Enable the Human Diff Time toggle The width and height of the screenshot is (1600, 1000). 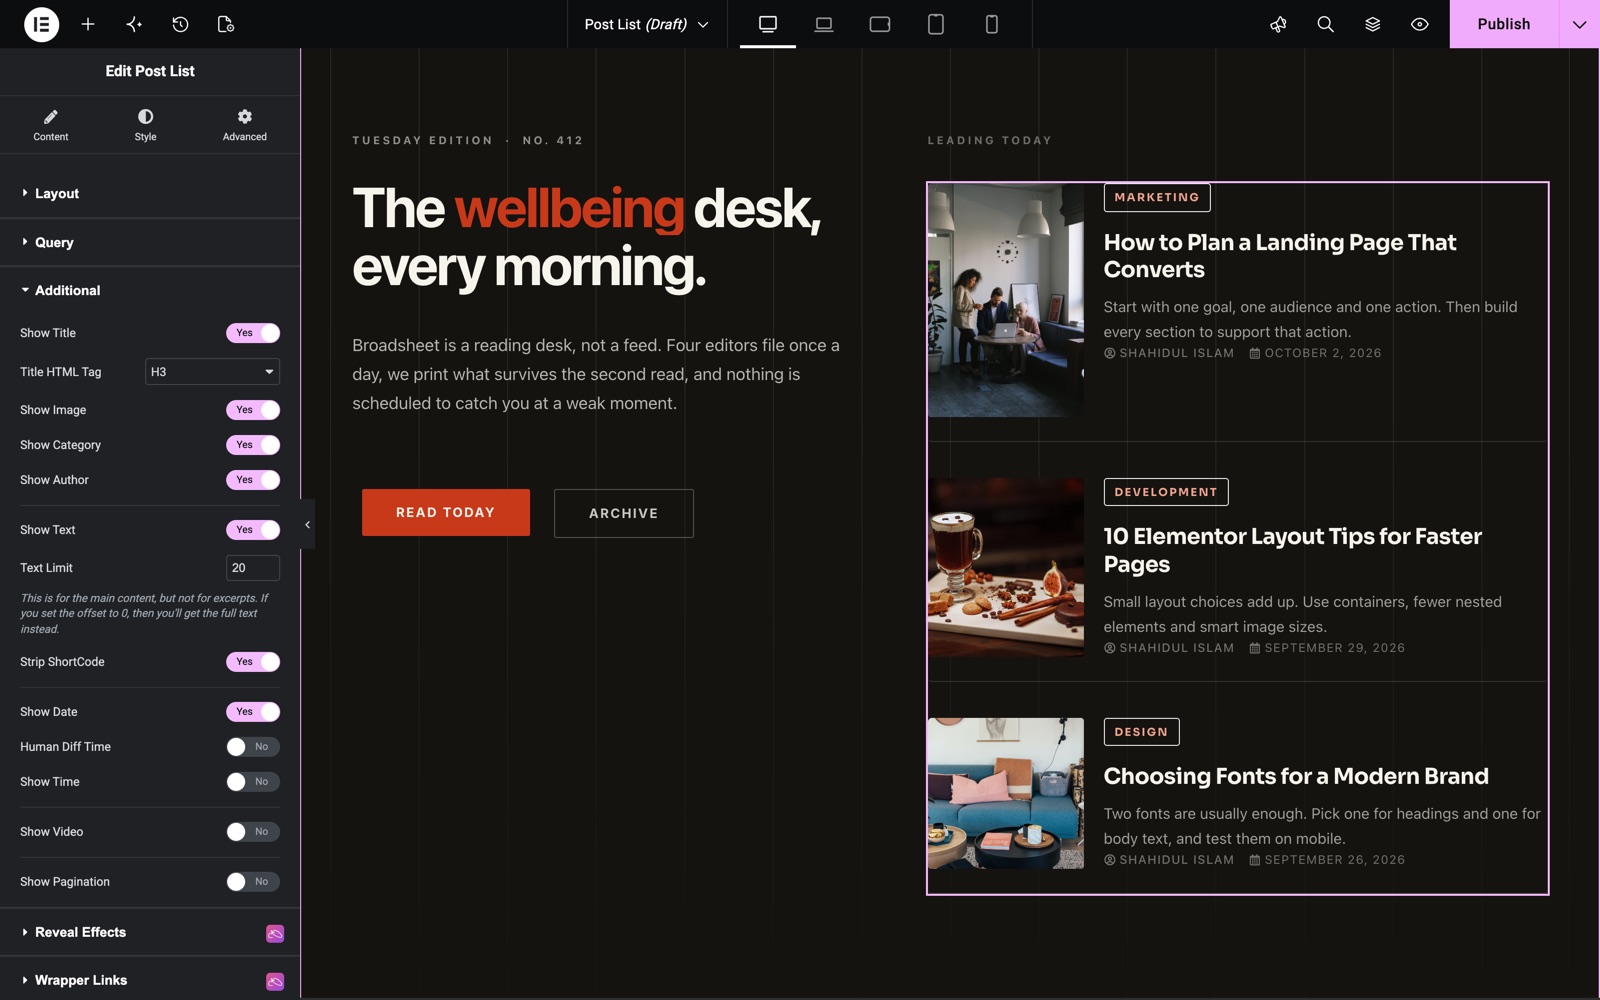(x=252, y=747)
